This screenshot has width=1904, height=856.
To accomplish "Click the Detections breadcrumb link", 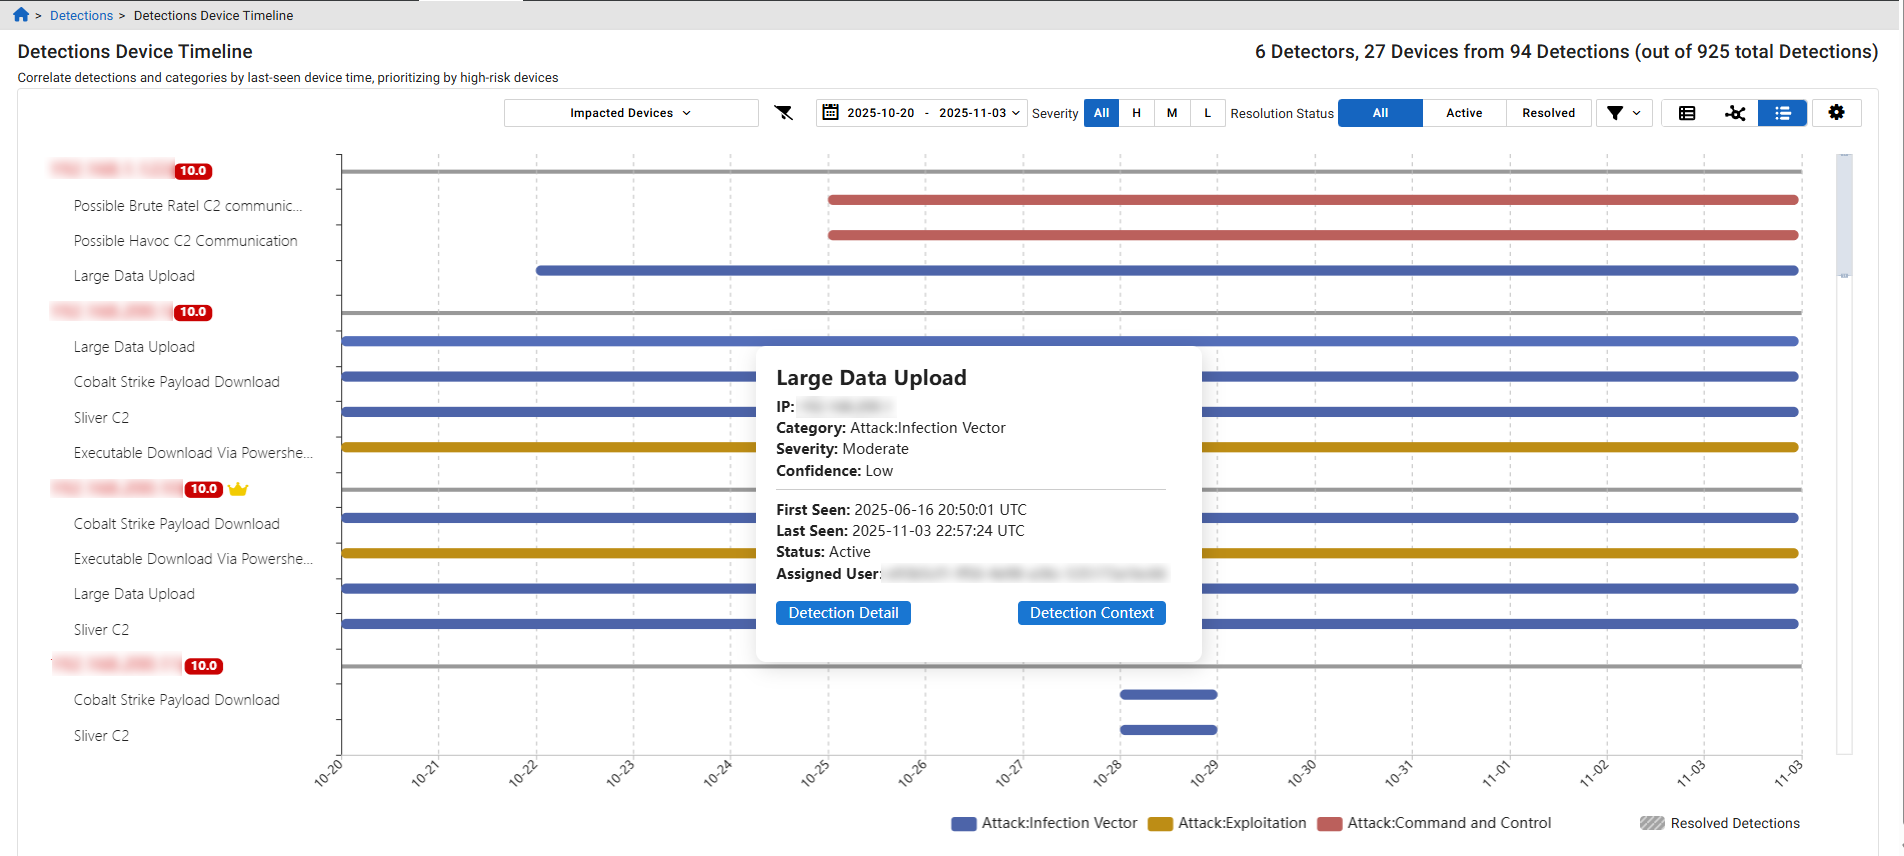I will click(x=81, y=15).
